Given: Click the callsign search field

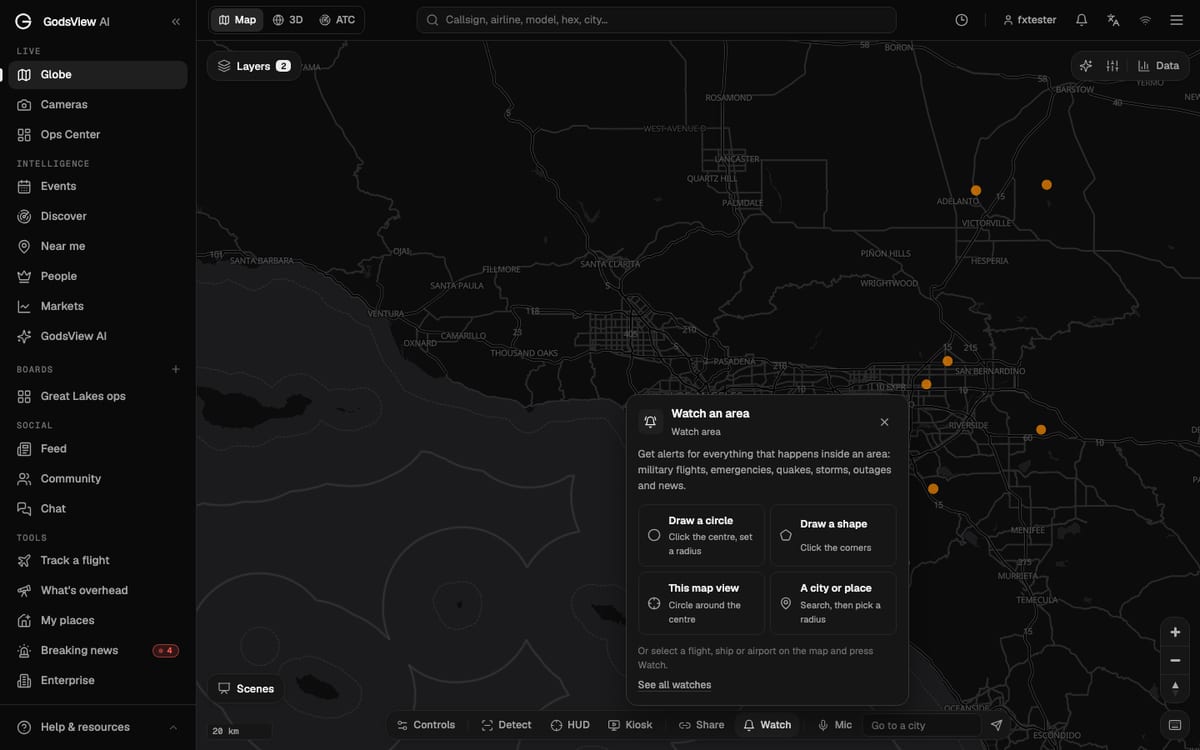Looking at the screenshot, I should tap(656, 20).
